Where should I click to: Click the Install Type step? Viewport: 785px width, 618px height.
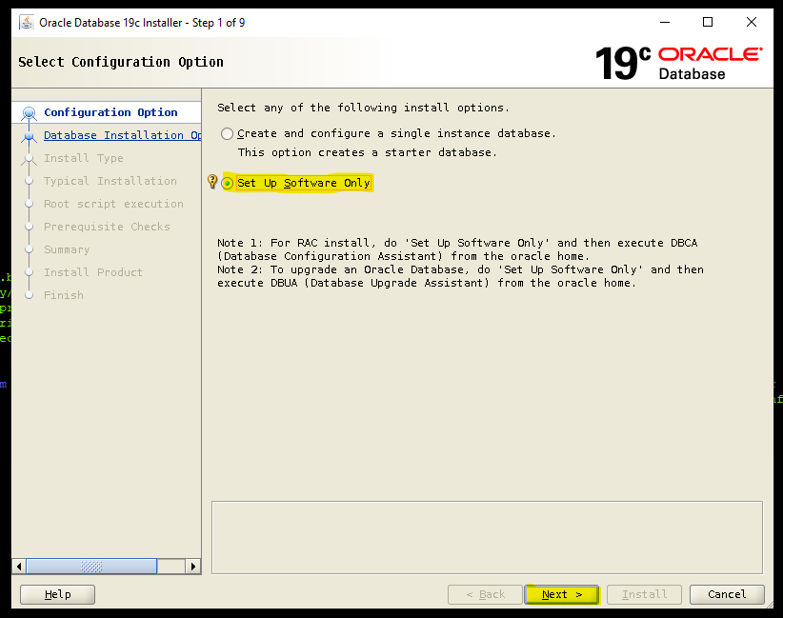84,158
